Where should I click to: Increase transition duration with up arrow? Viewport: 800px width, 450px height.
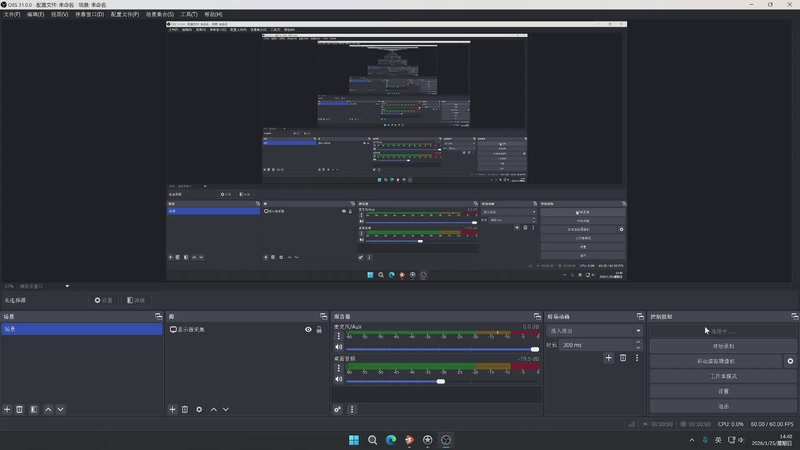pyautogui.click(x=638, y=342)
